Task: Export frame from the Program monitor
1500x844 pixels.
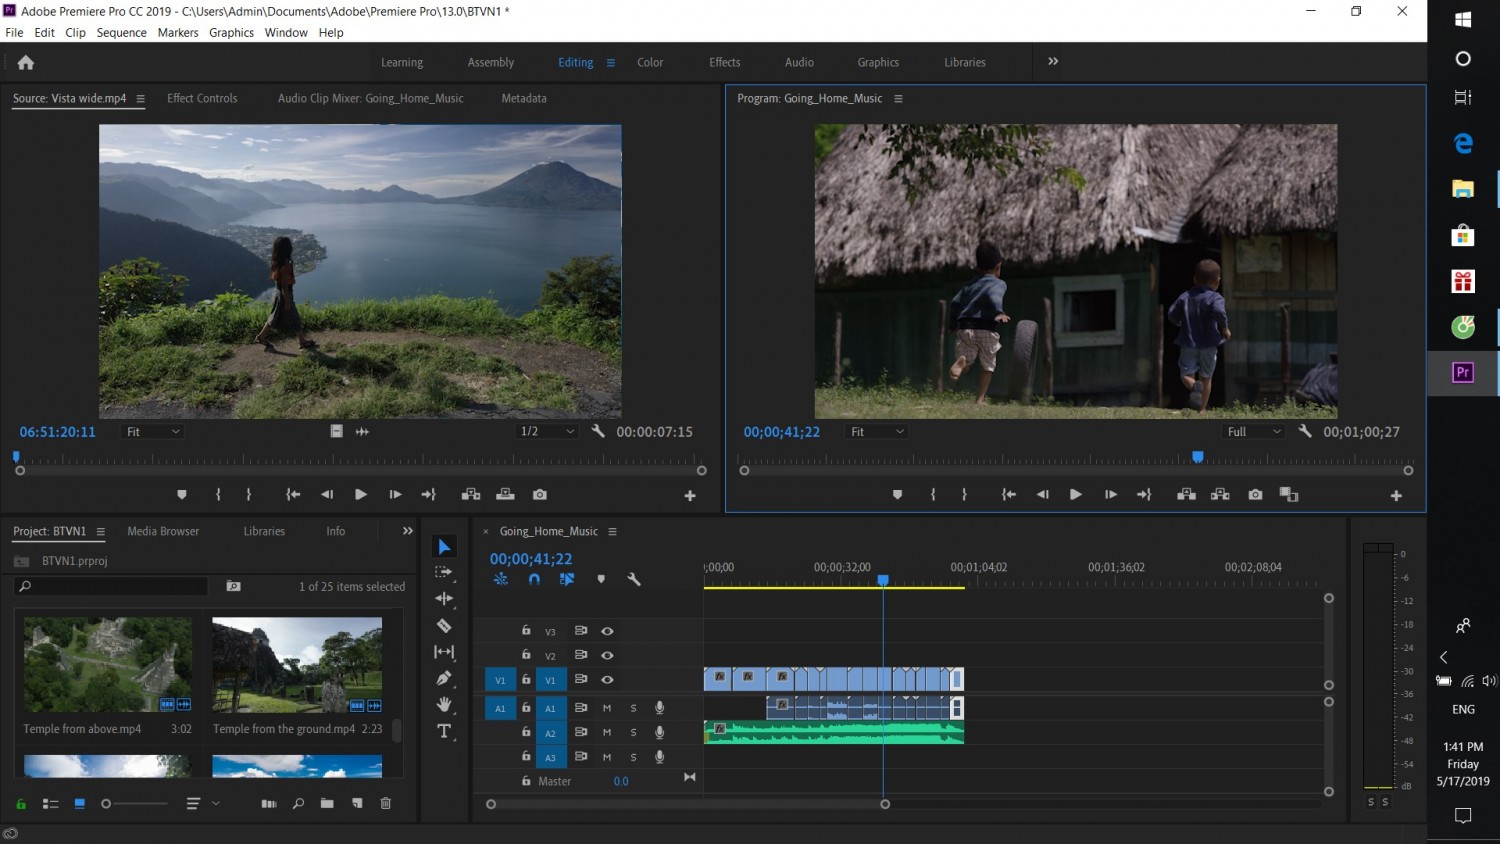Action: pyautogui.click(x=1255, y=494)
